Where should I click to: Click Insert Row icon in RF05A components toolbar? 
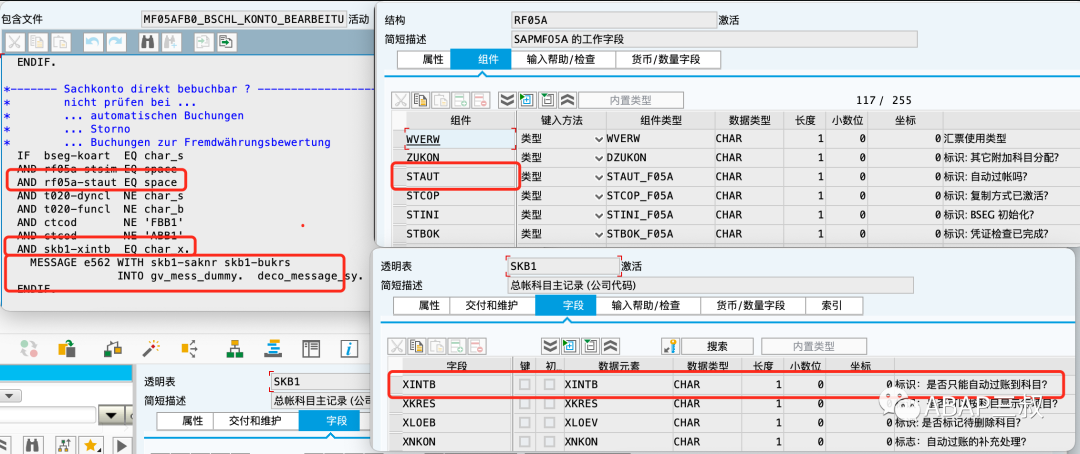pos(460,100)
